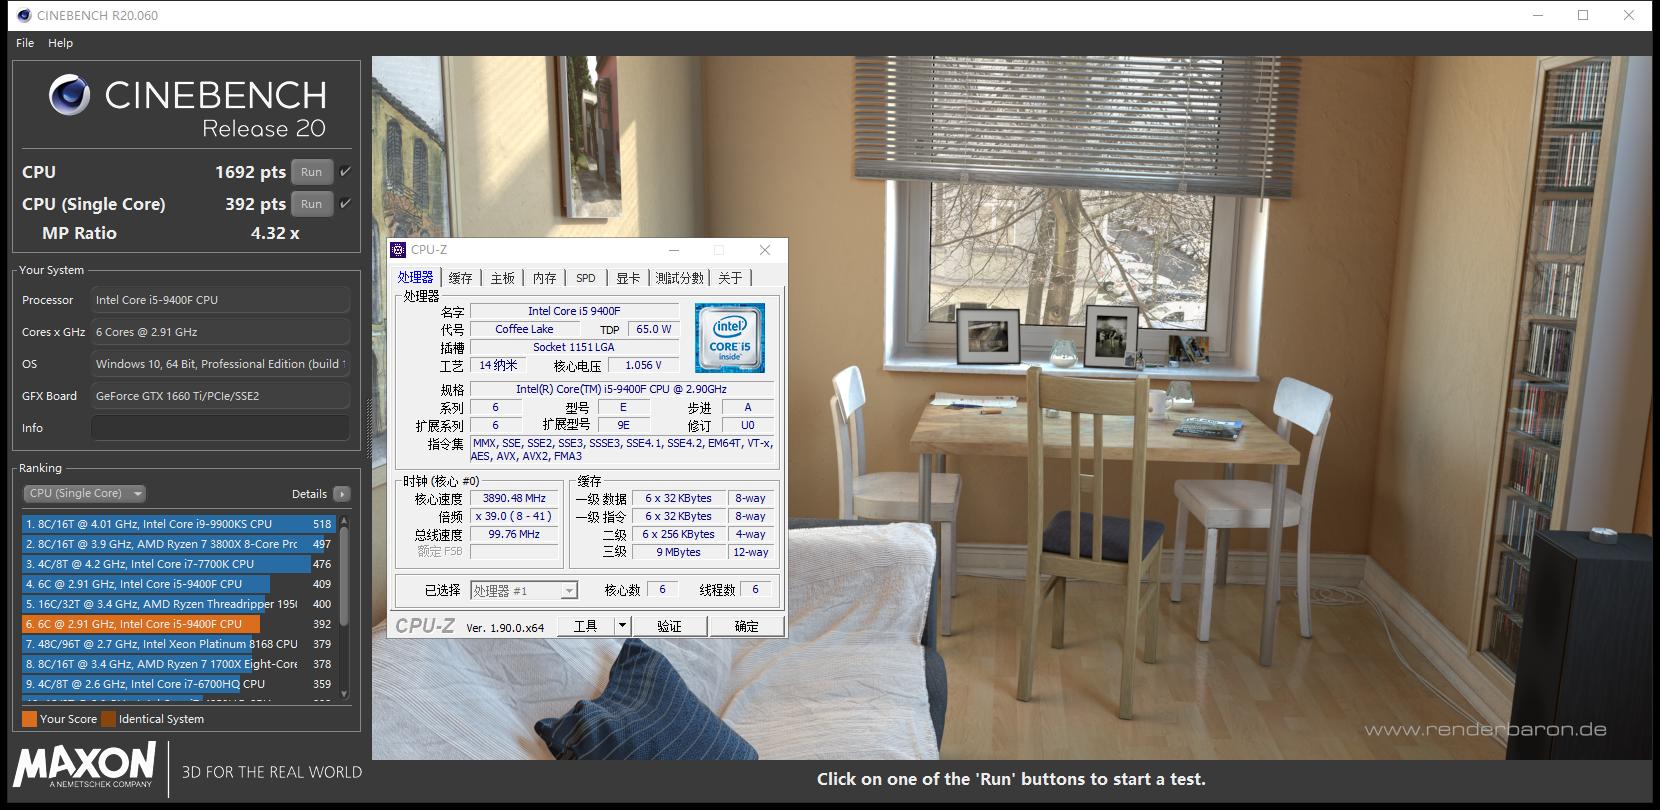This screenshot has height=810, width=1660.
Task: Click the MP Ratio value 4.32 x
Action: 275,233
